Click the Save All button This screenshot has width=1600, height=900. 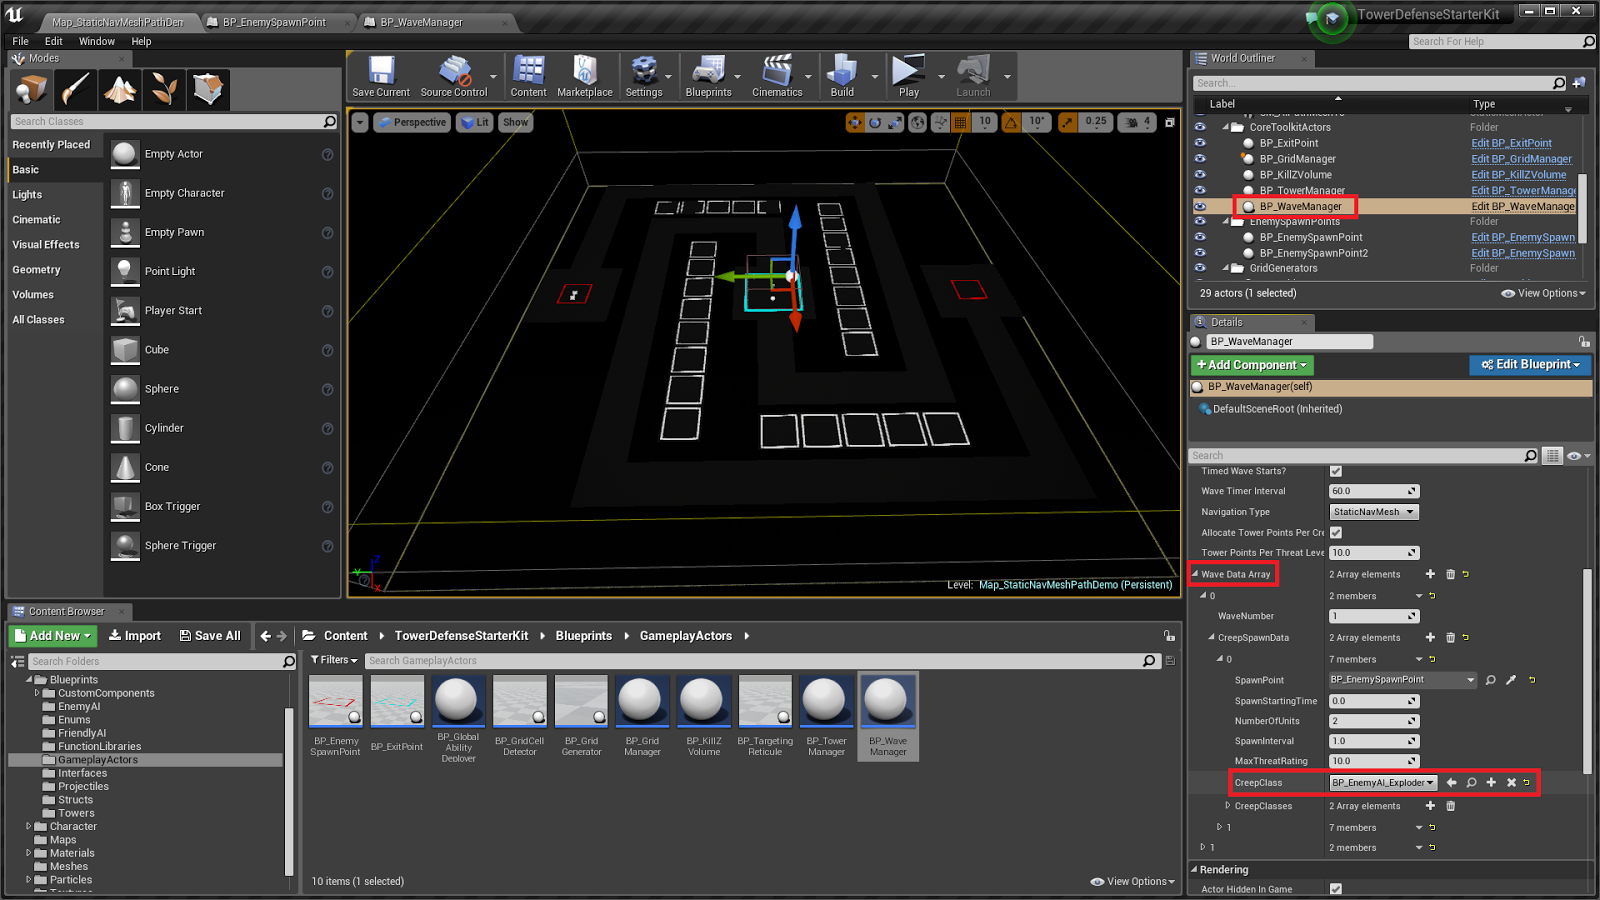tap(210, 636)
